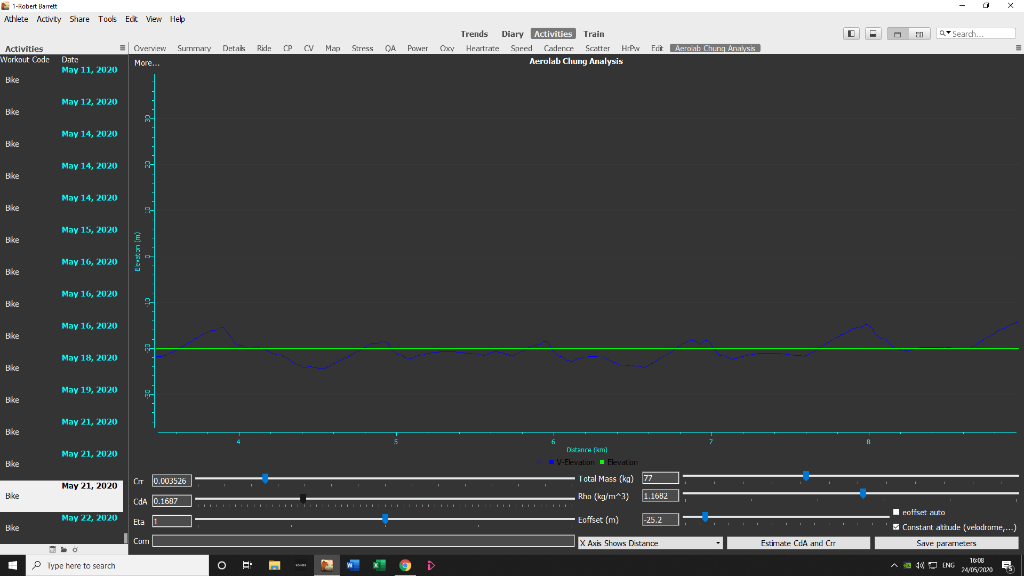Open the Activities panel hamburger menu icon
The image size is (1024, 576).
tap(121, 47)
